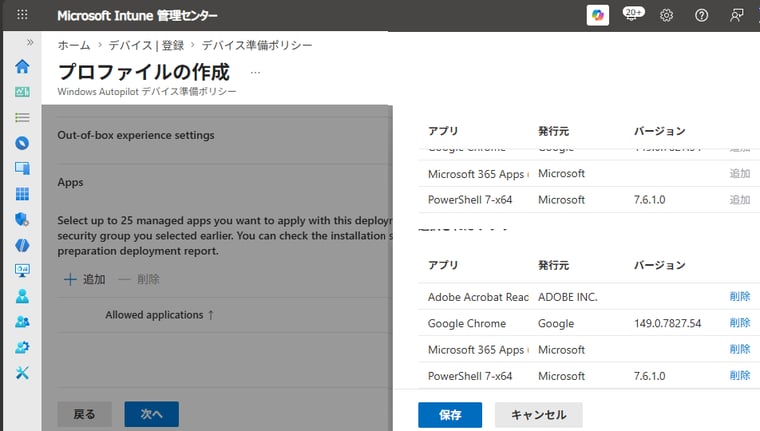The height and width of the screenshot is (431, 760).
Task: Open Apps grid icon in sidebar
Action: [22, 194]
